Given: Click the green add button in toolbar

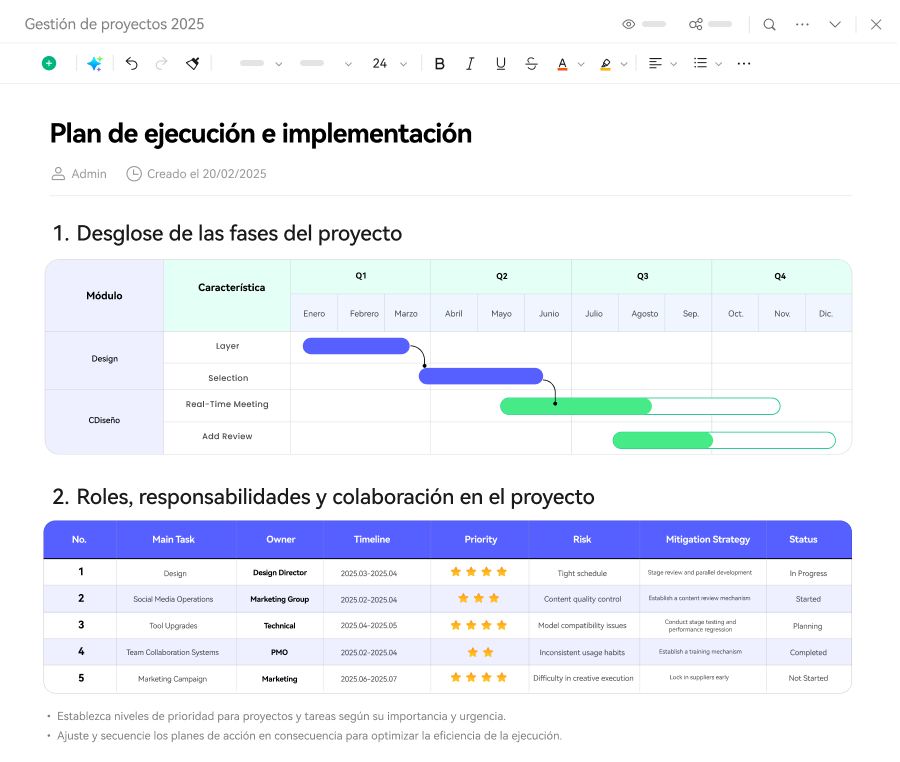Looking at the screenshot, I should pyautogui.click(x=49, y=63).
